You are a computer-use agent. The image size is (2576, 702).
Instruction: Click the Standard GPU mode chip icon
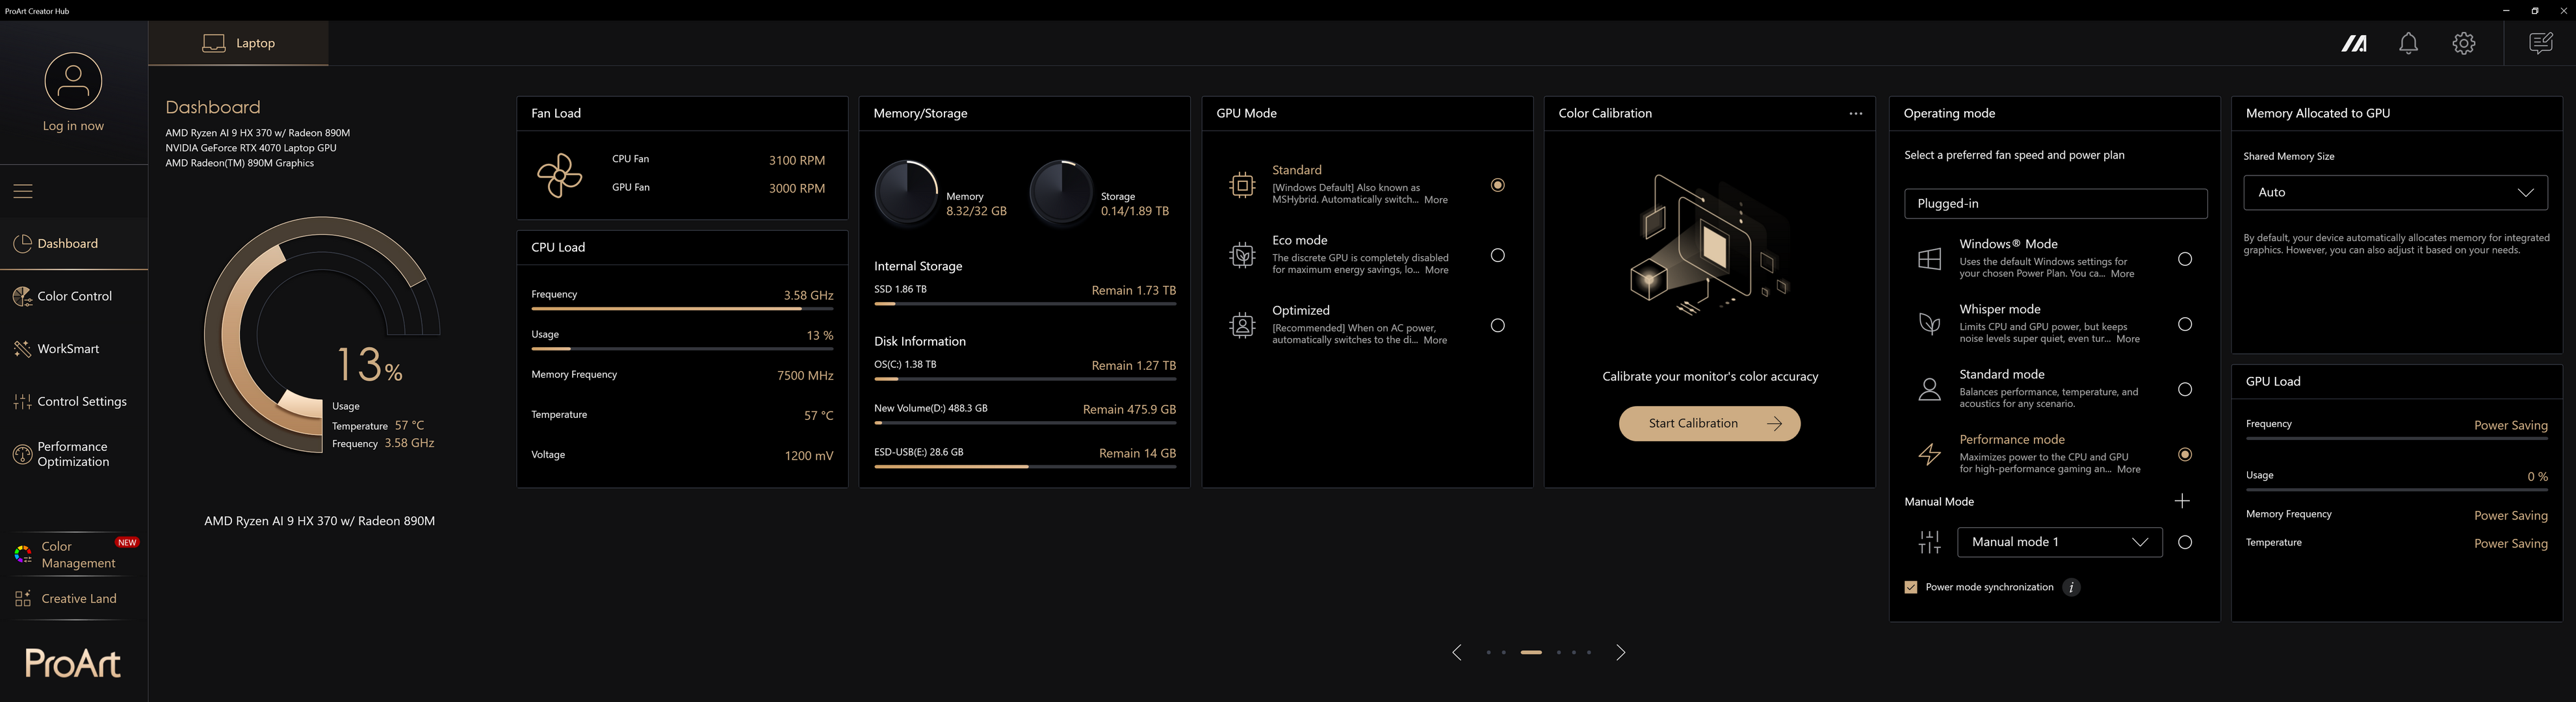[x=1242, y=185]
